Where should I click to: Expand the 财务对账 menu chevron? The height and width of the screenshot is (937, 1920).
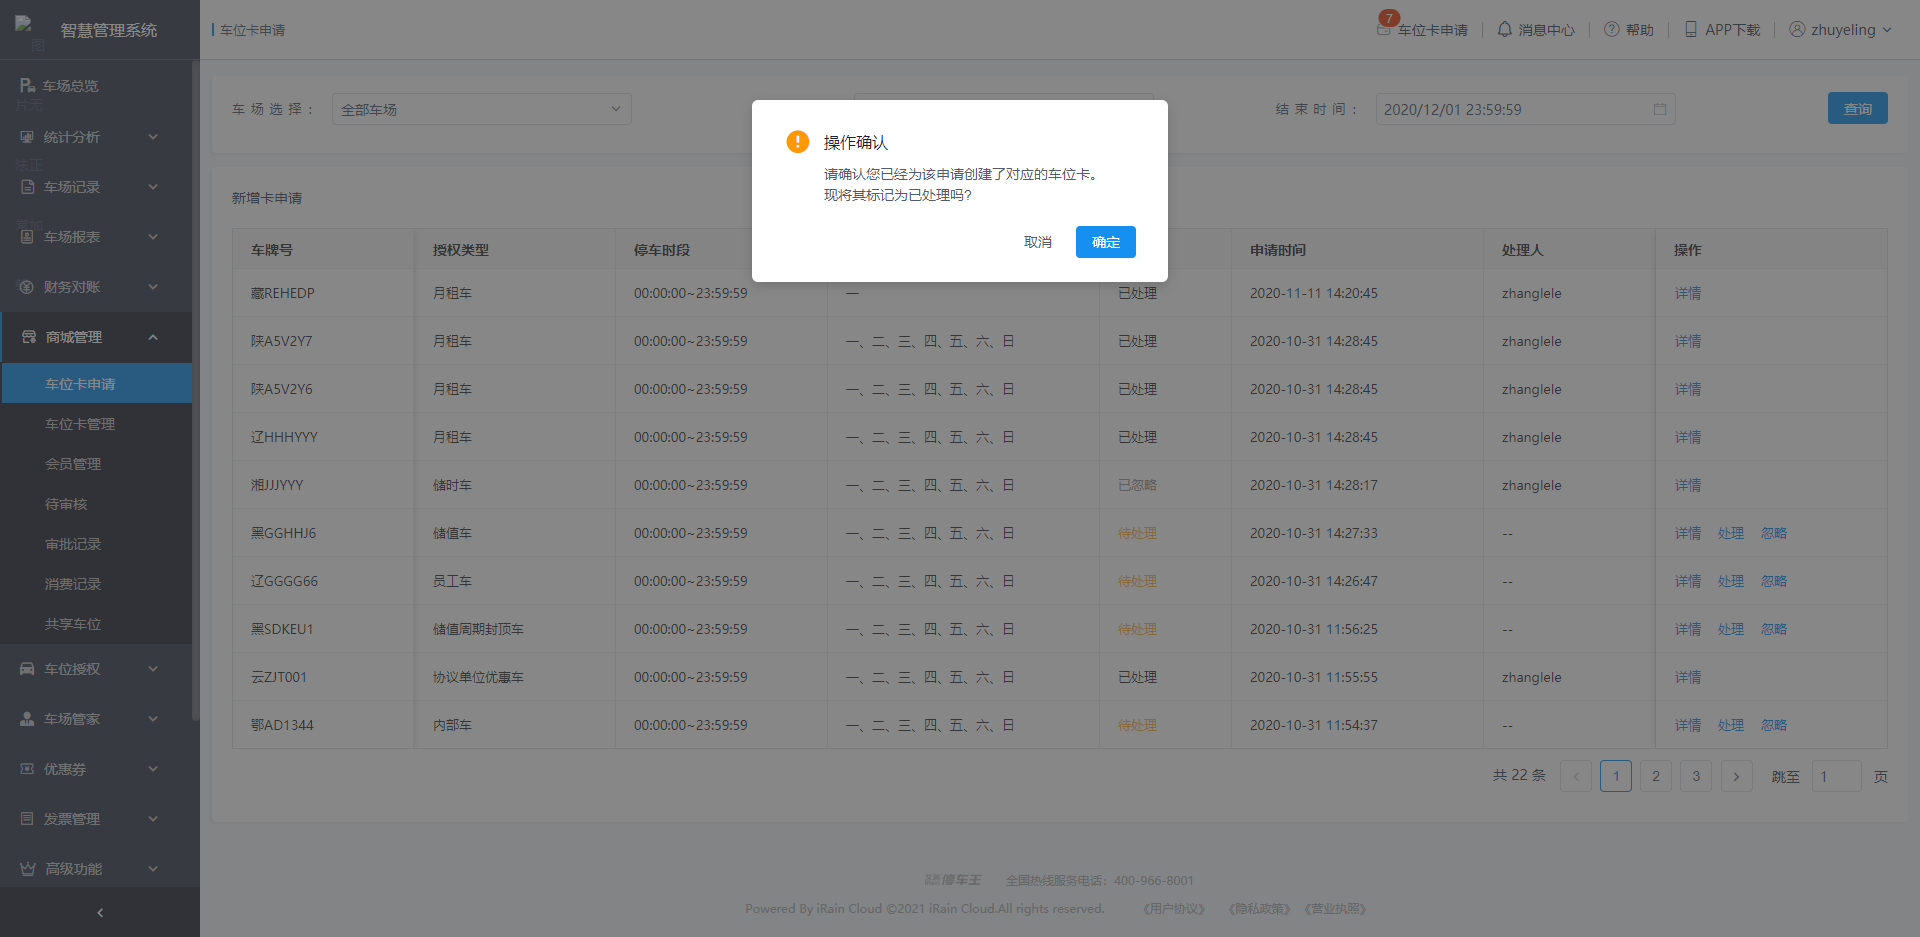153,287
